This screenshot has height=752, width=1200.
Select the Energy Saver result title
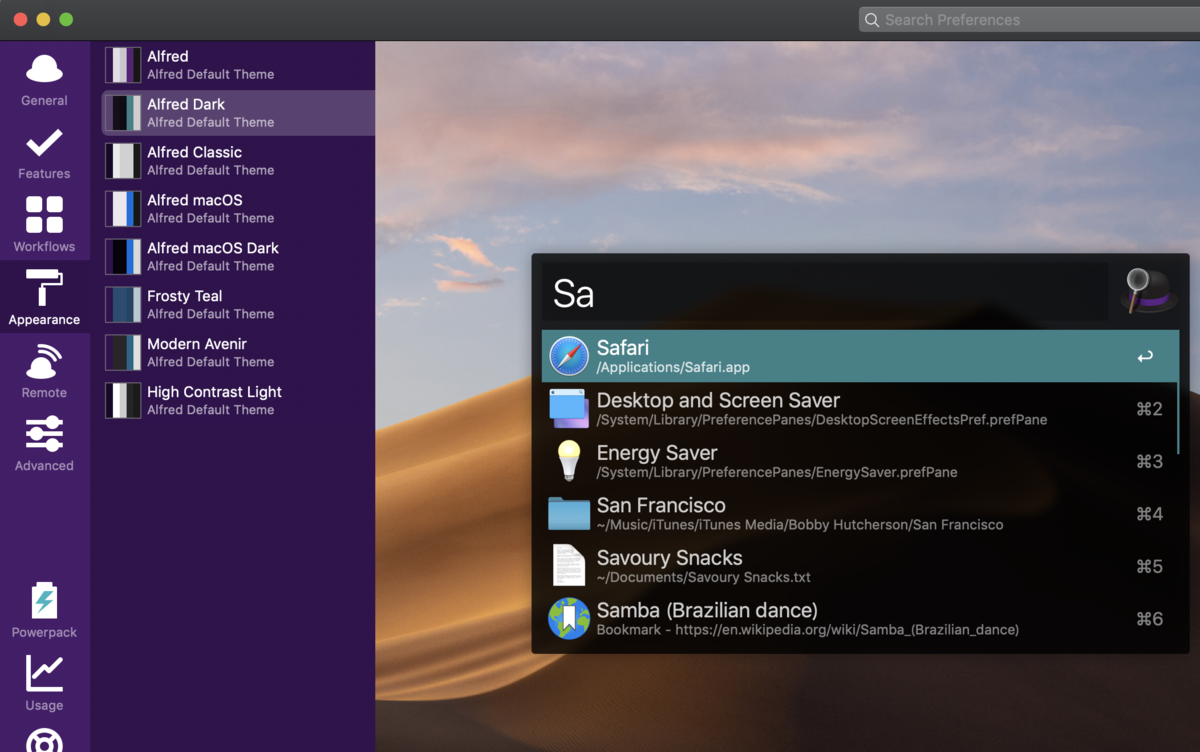657,453
